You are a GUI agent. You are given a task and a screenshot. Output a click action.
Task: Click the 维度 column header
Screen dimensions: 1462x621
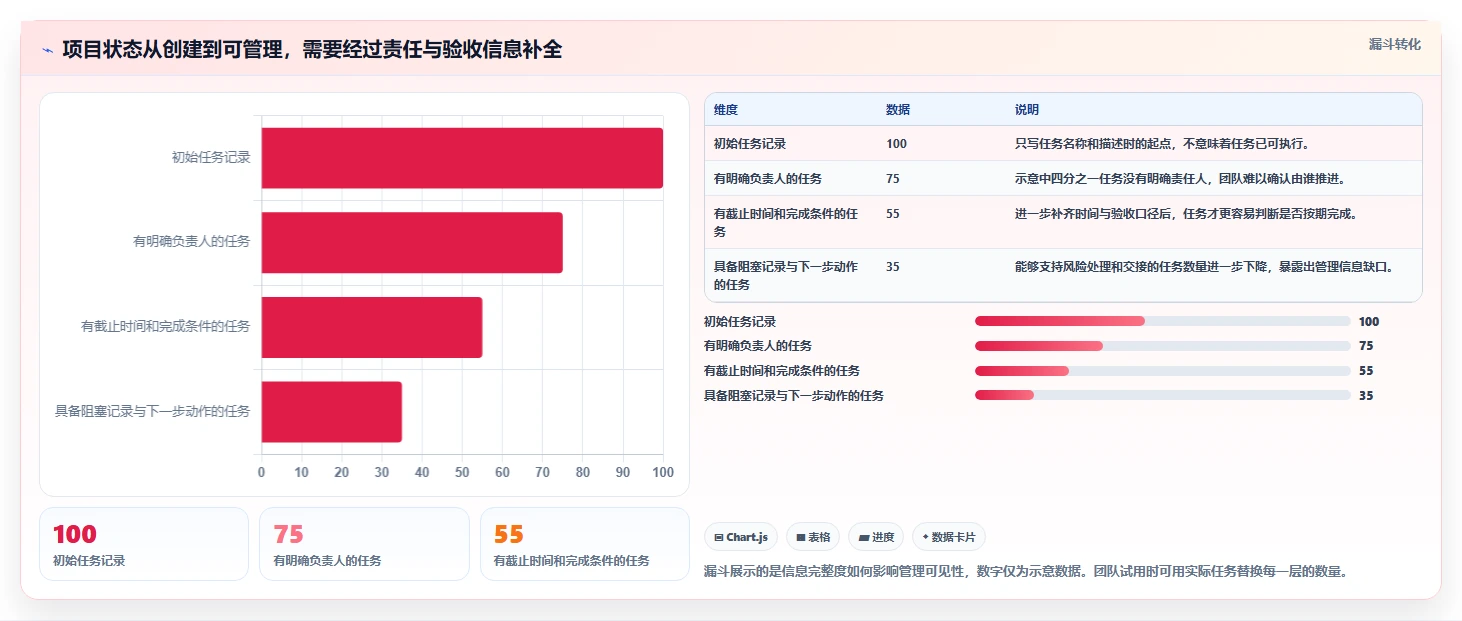point(726,110)
